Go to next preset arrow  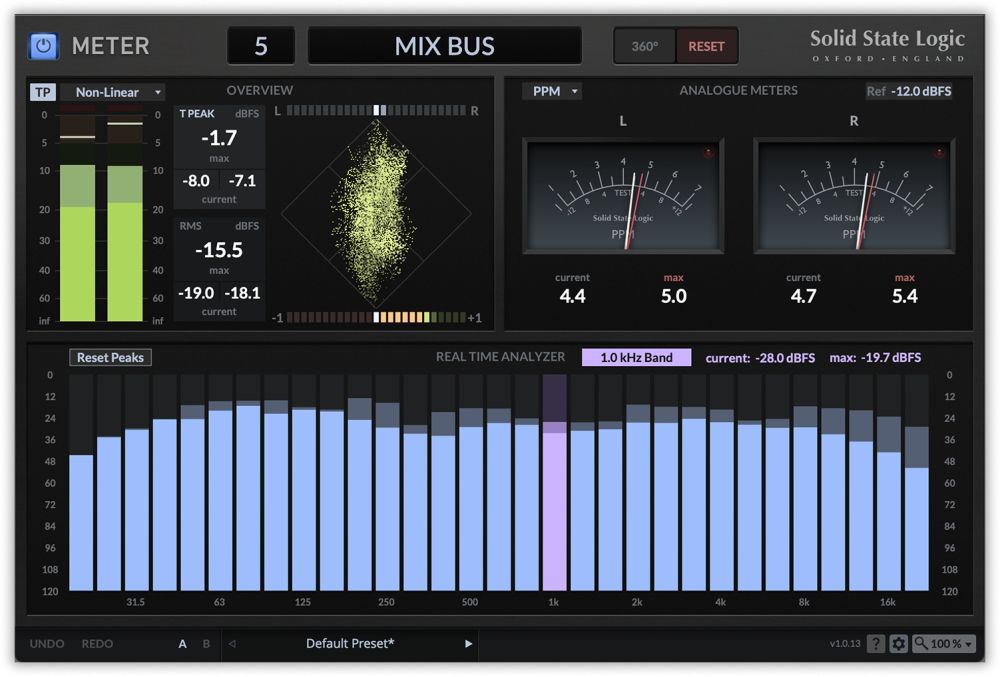coord(469,644)
